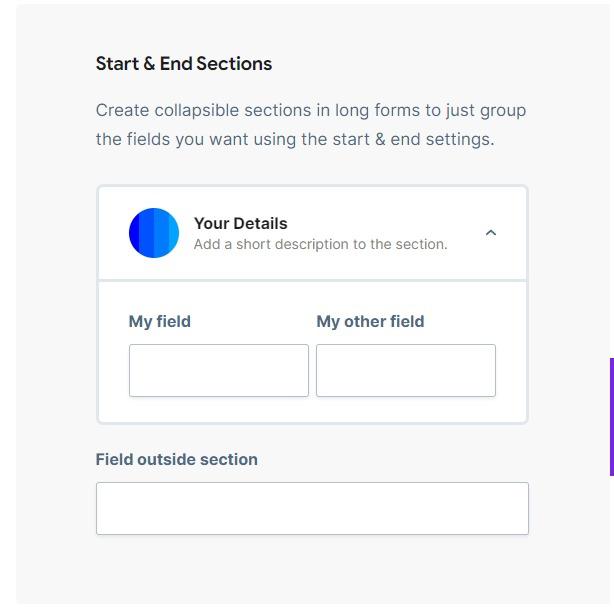The height and width of the screenshot is (612, 614).
Task: Focus the My field text input
Action: [x=218, y=370]
